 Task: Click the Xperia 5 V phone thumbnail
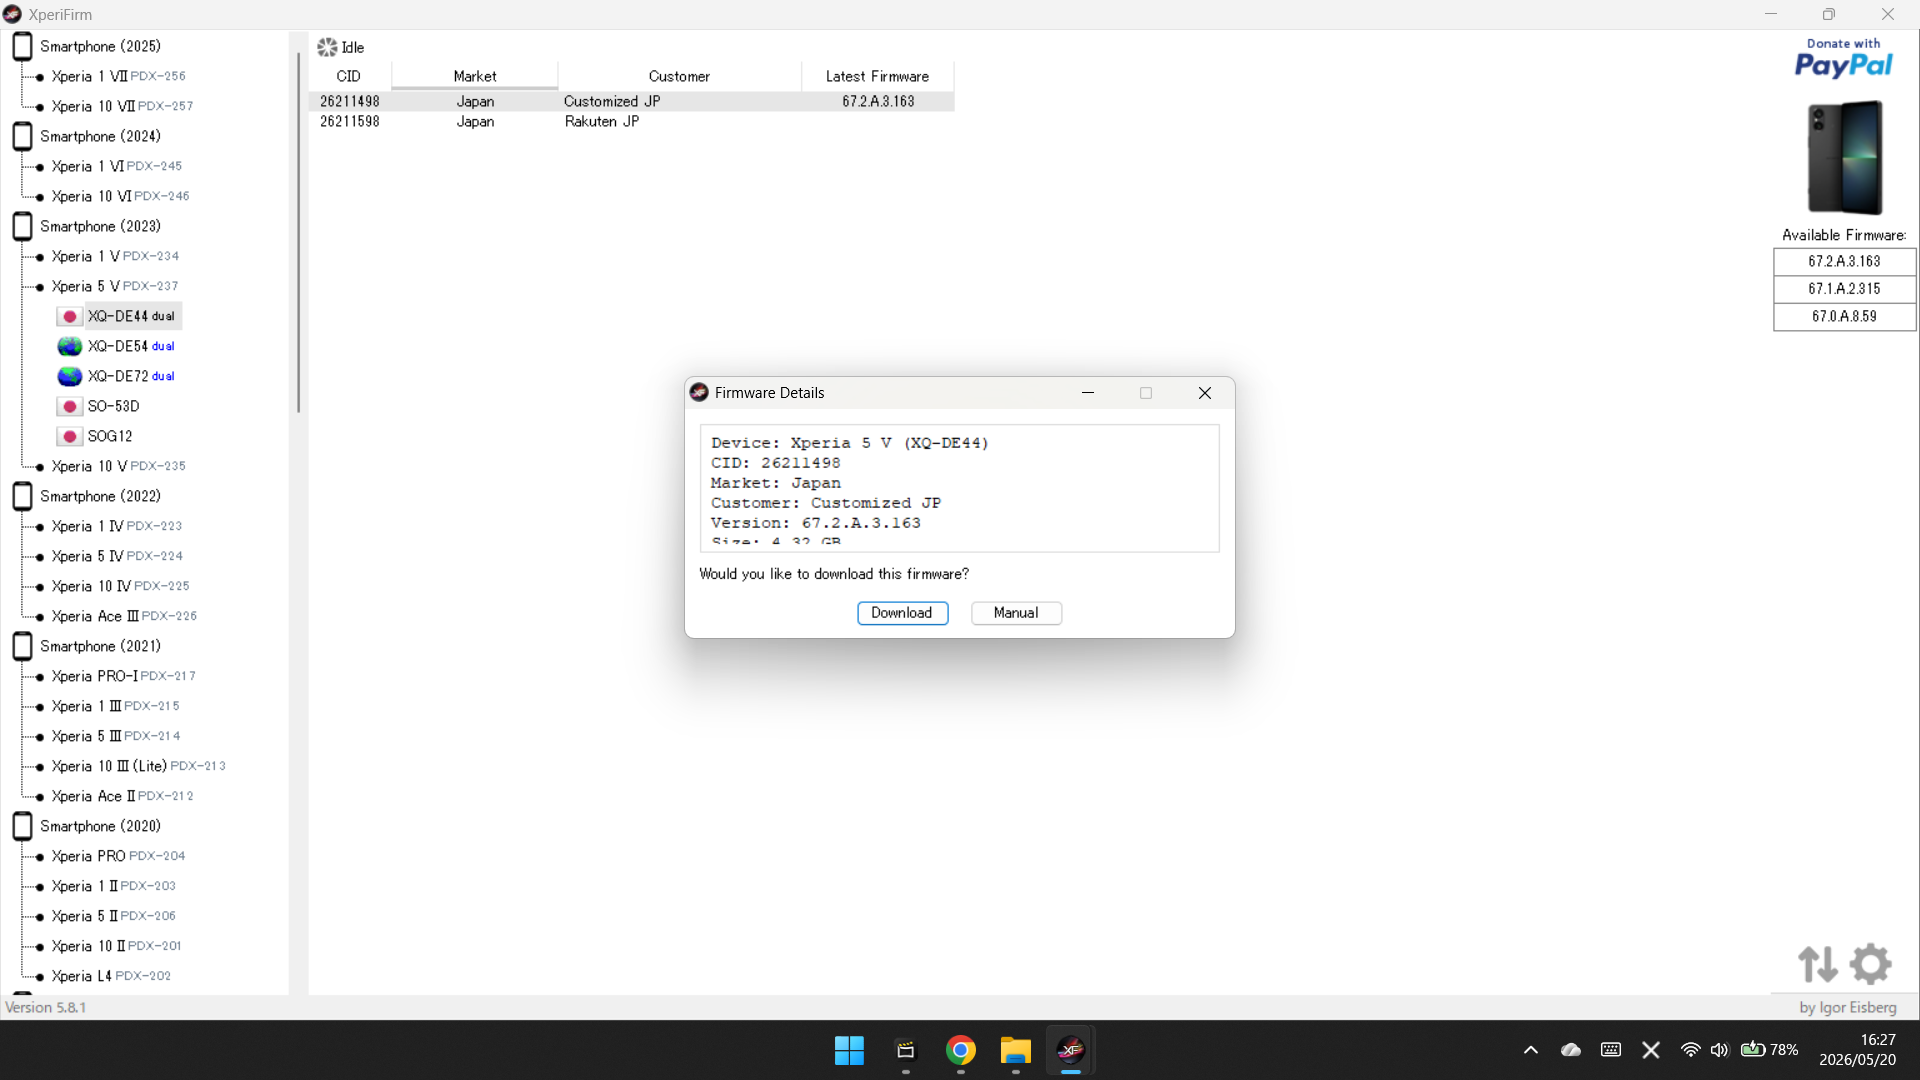[1845, 157]
